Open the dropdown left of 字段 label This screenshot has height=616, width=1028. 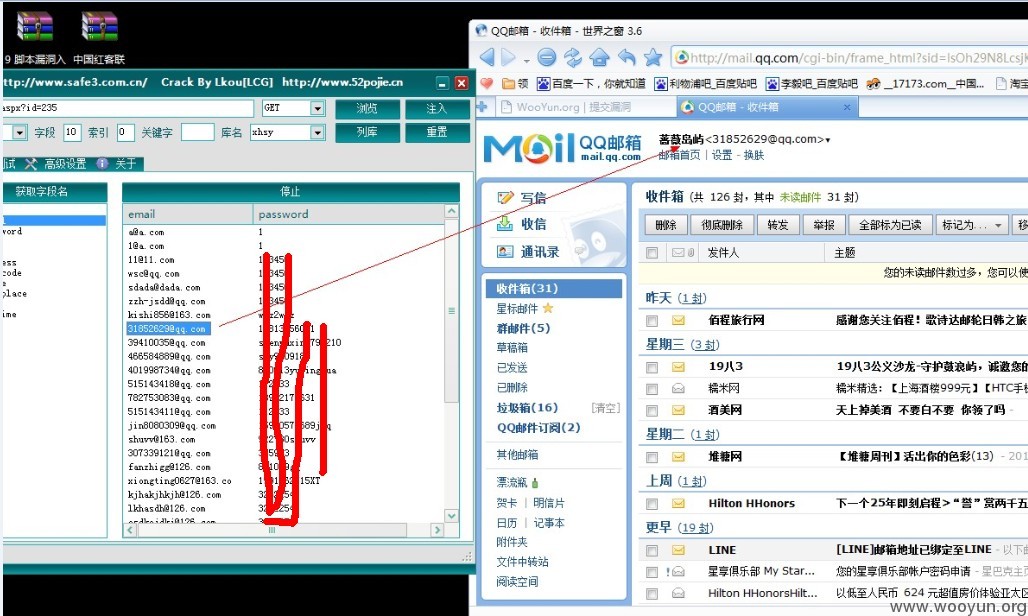[x=19, y=132]
